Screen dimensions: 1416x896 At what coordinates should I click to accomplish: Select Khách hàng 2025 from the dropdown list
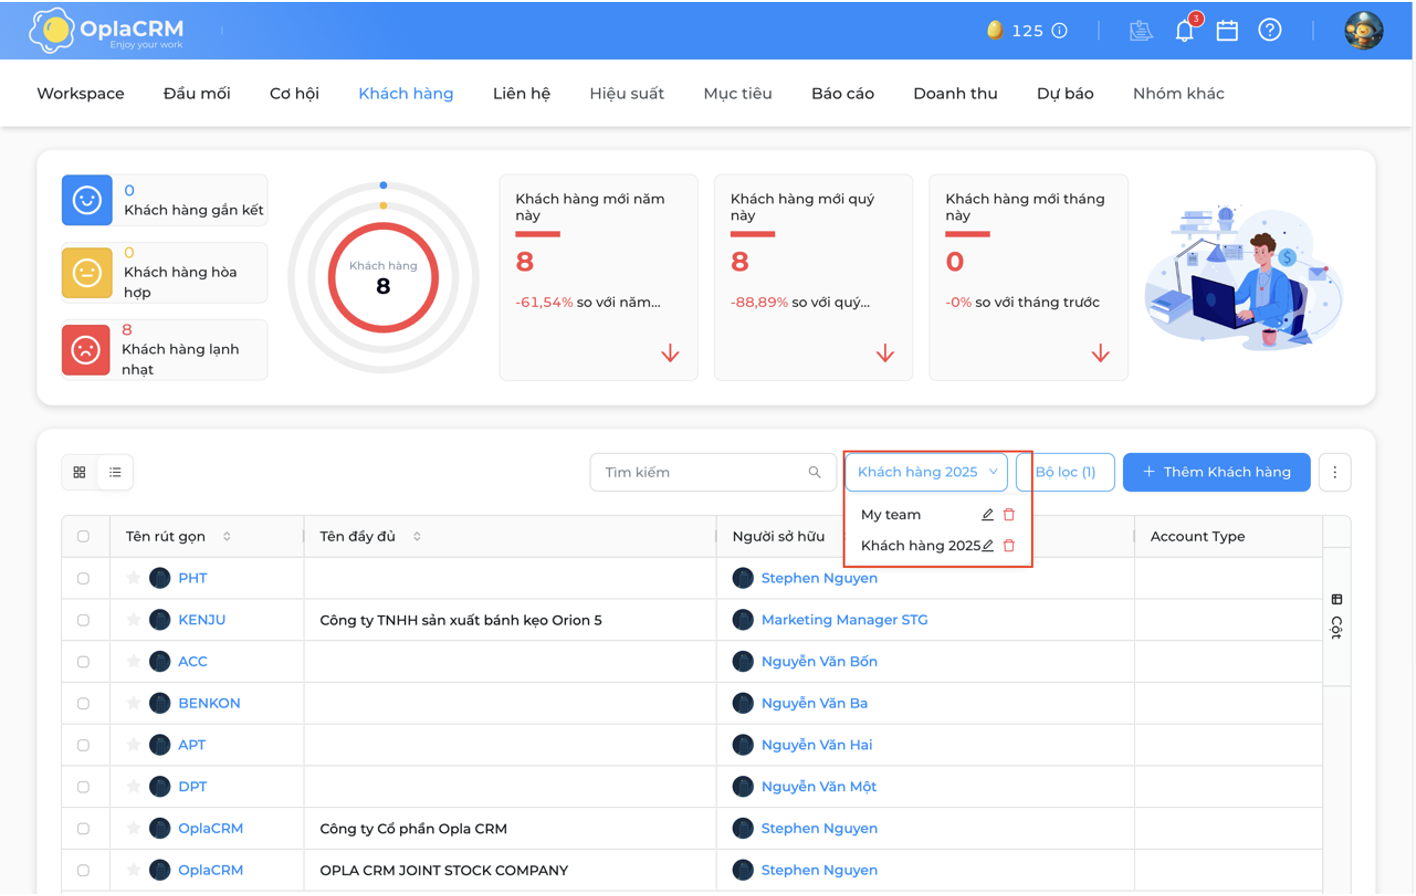(920, 546)
